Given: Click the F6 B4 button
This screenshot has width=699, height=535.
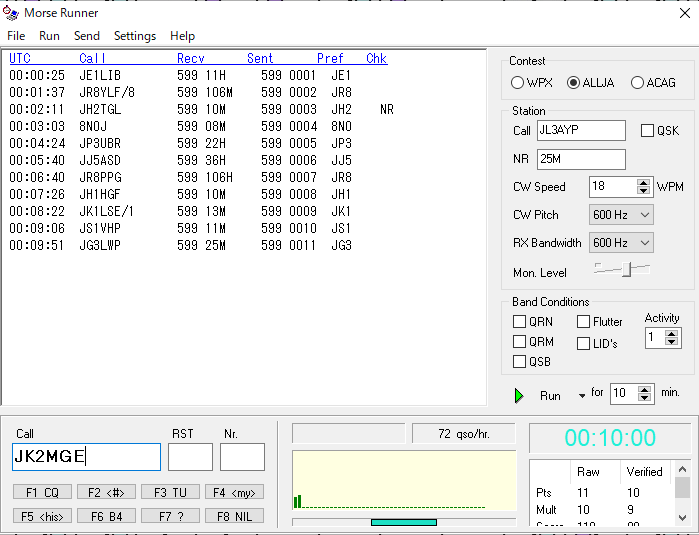Looking at the screenshot, I should (x=106, y=516).
